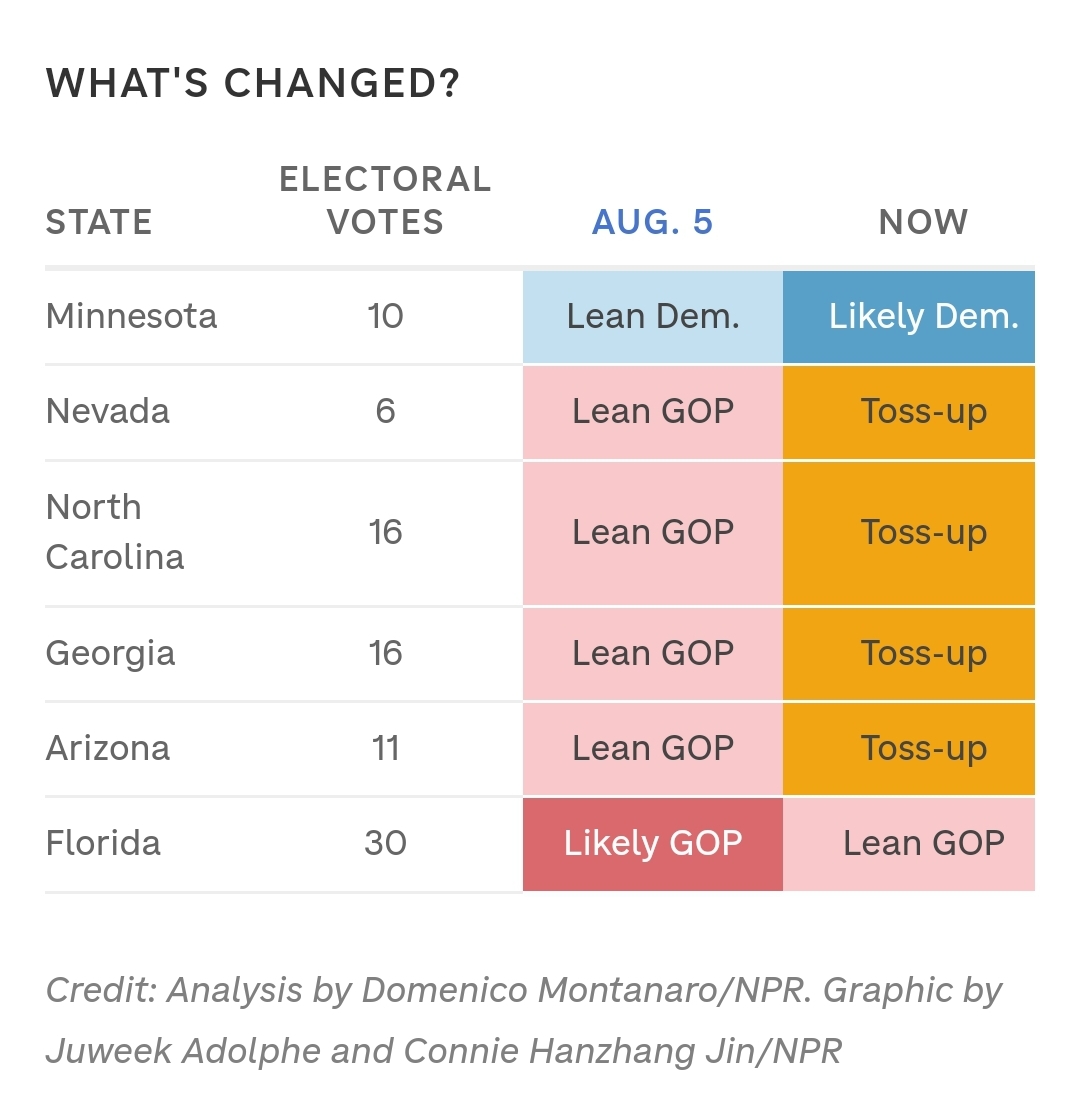
Task: Click the dark blue Likely Dem. cell
Action: [x=909, y=316]
